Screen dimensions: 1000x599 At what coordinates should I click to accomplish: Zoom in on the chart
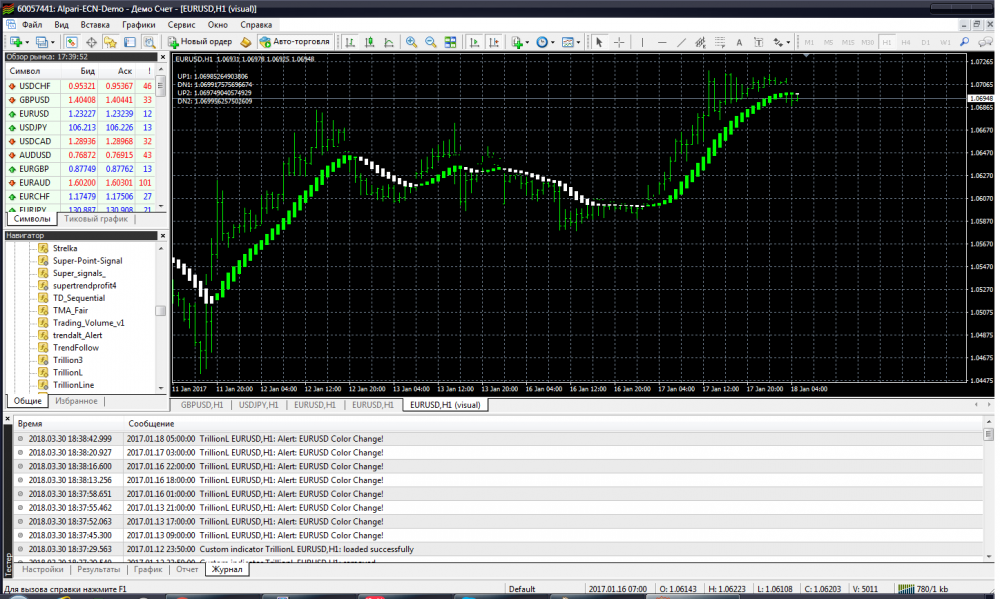pos(411,42)
